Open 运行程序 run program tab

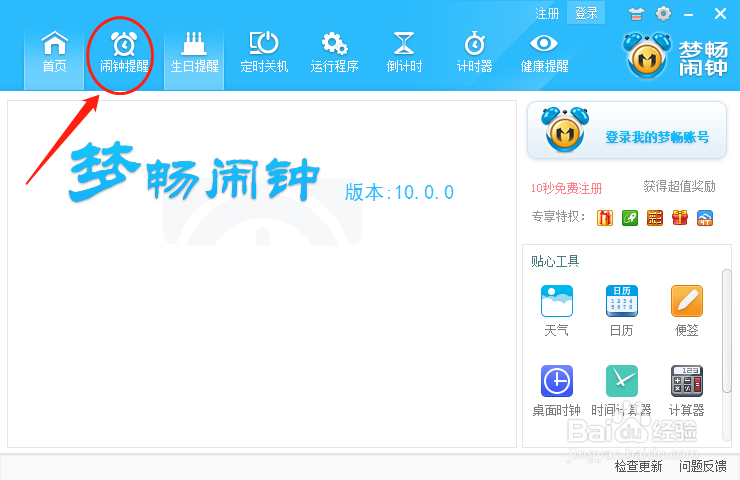(x=334, y=53)
